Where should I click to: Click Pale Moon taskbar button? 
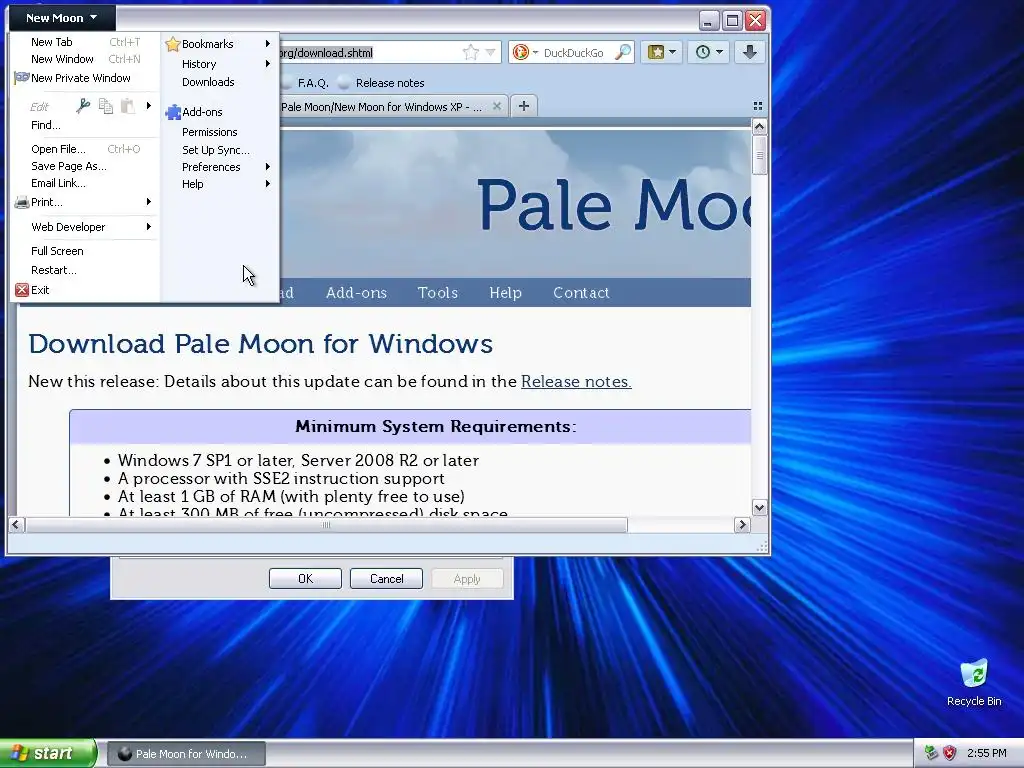[186, 754]
